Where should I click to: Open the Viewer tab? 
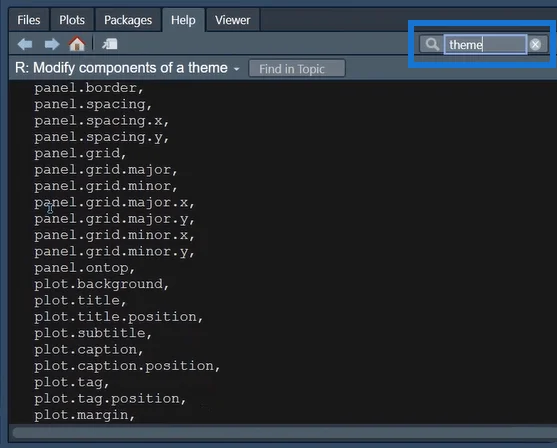click(x=233, y=20)
